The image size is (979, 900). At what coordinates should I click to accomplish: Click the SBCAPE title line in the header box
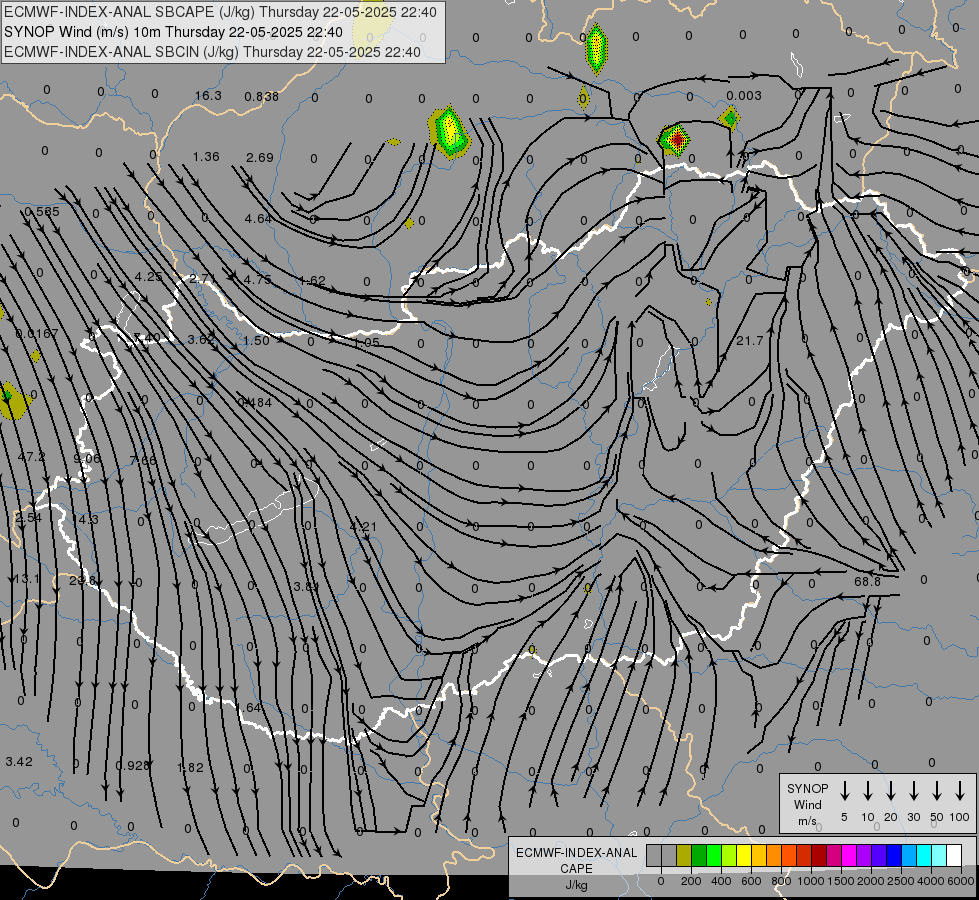pyautogui.click(x=220, y=12)
